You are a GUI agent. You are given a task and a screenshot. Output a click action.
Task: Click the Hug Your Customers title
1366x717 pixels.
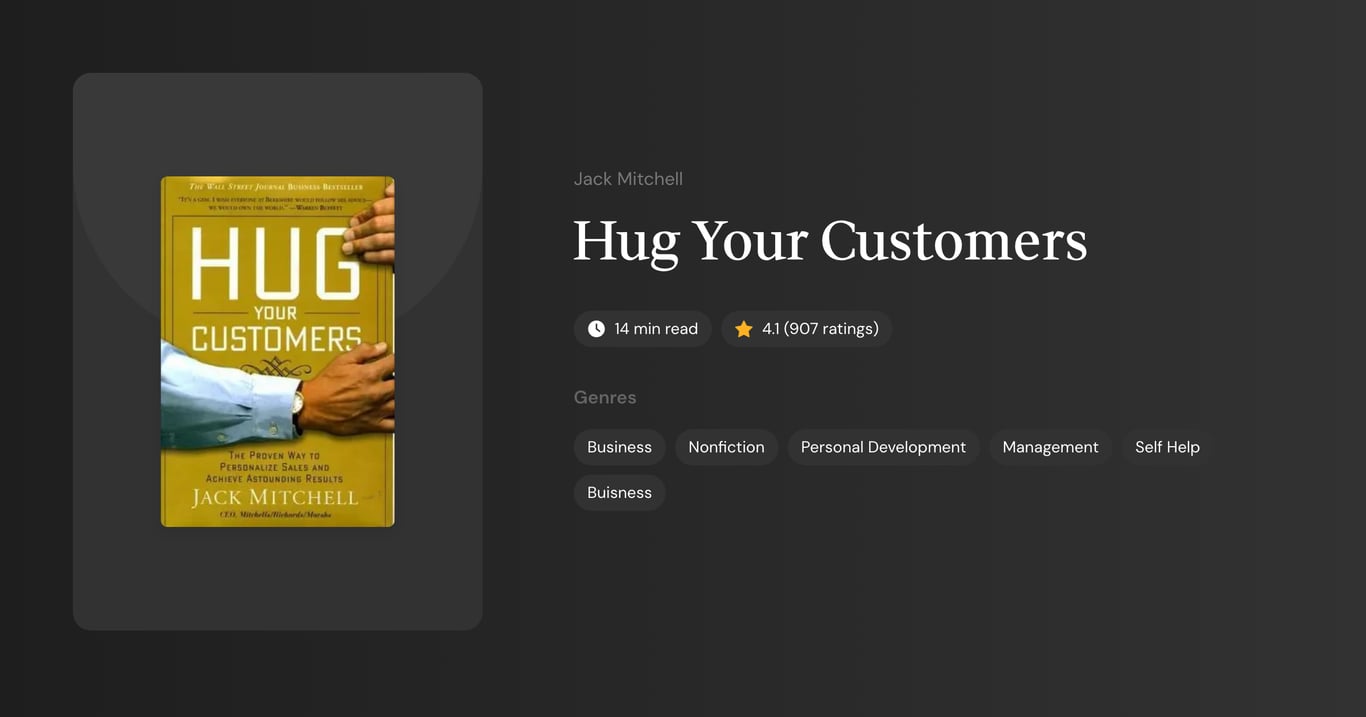tap(830, 241)
